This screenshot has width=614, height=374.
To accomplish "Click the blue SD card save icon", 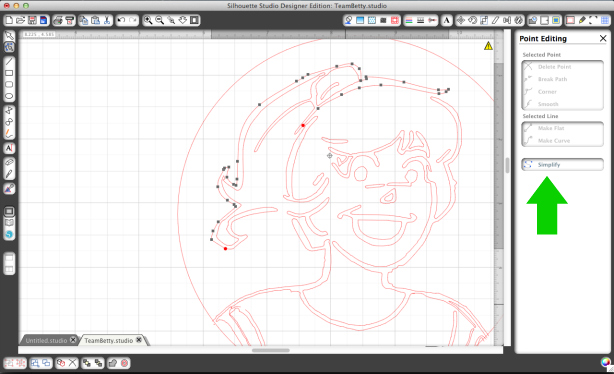I will 43,20.
